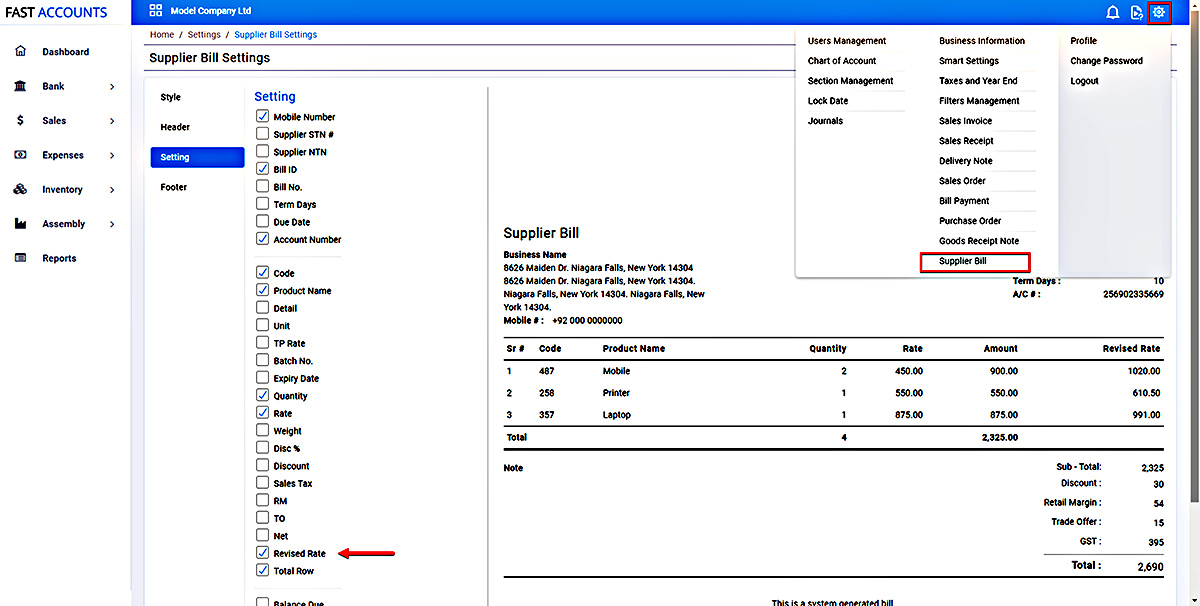Expand the Assembly sidebar chevron
Image resolution: width=1200 pixels, height=606 pixels.
click(112, 224)
